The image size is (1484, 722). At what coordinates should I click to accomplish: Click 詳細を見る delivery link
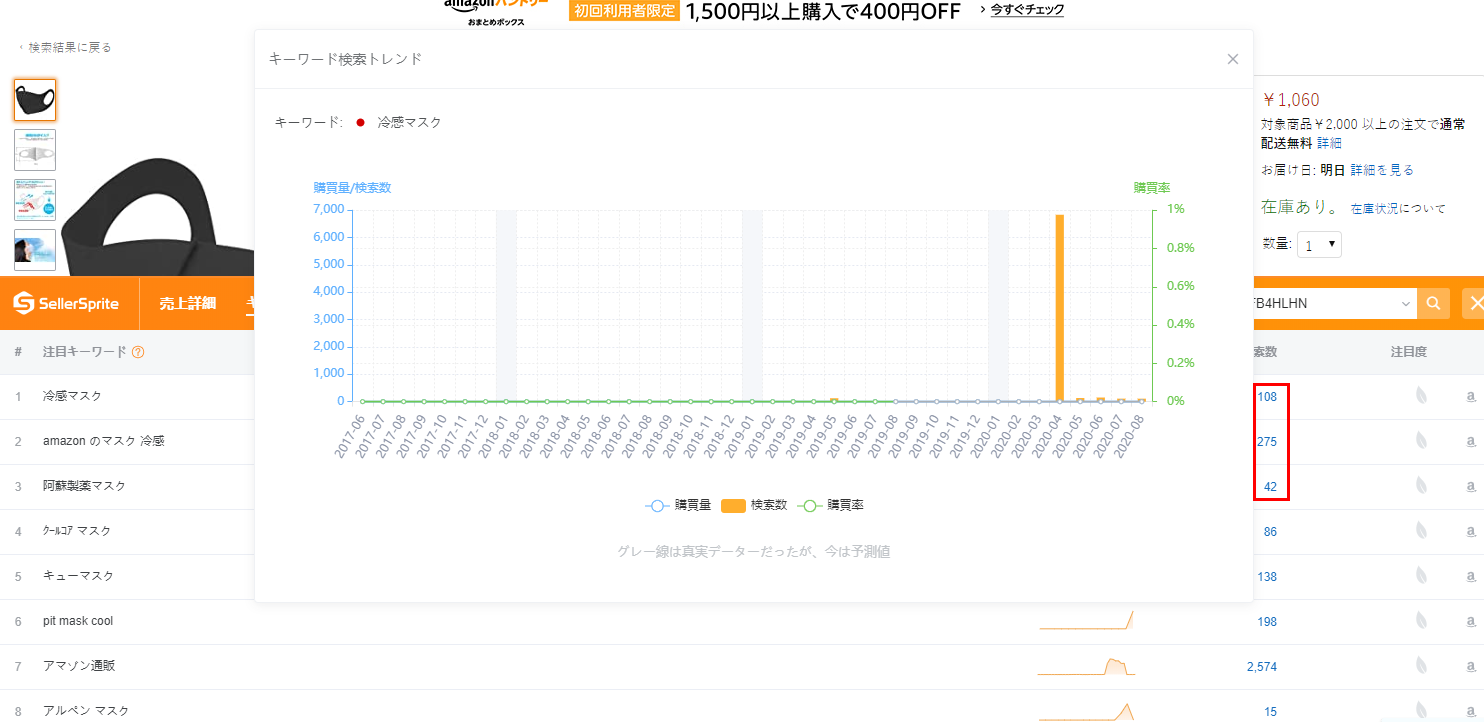[1382, 170]
